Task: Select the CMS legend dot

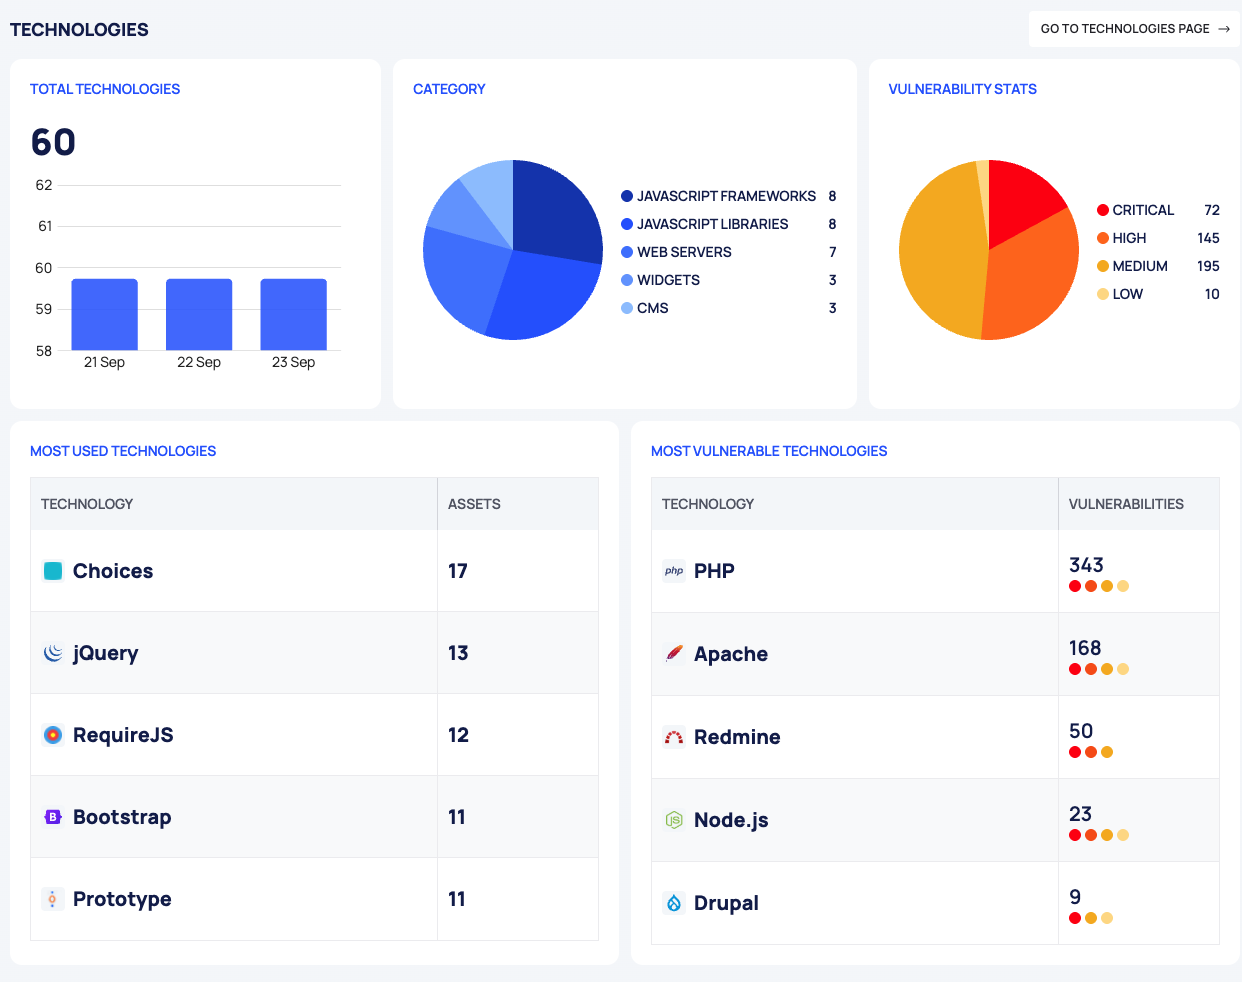Action: pos(627,308)
